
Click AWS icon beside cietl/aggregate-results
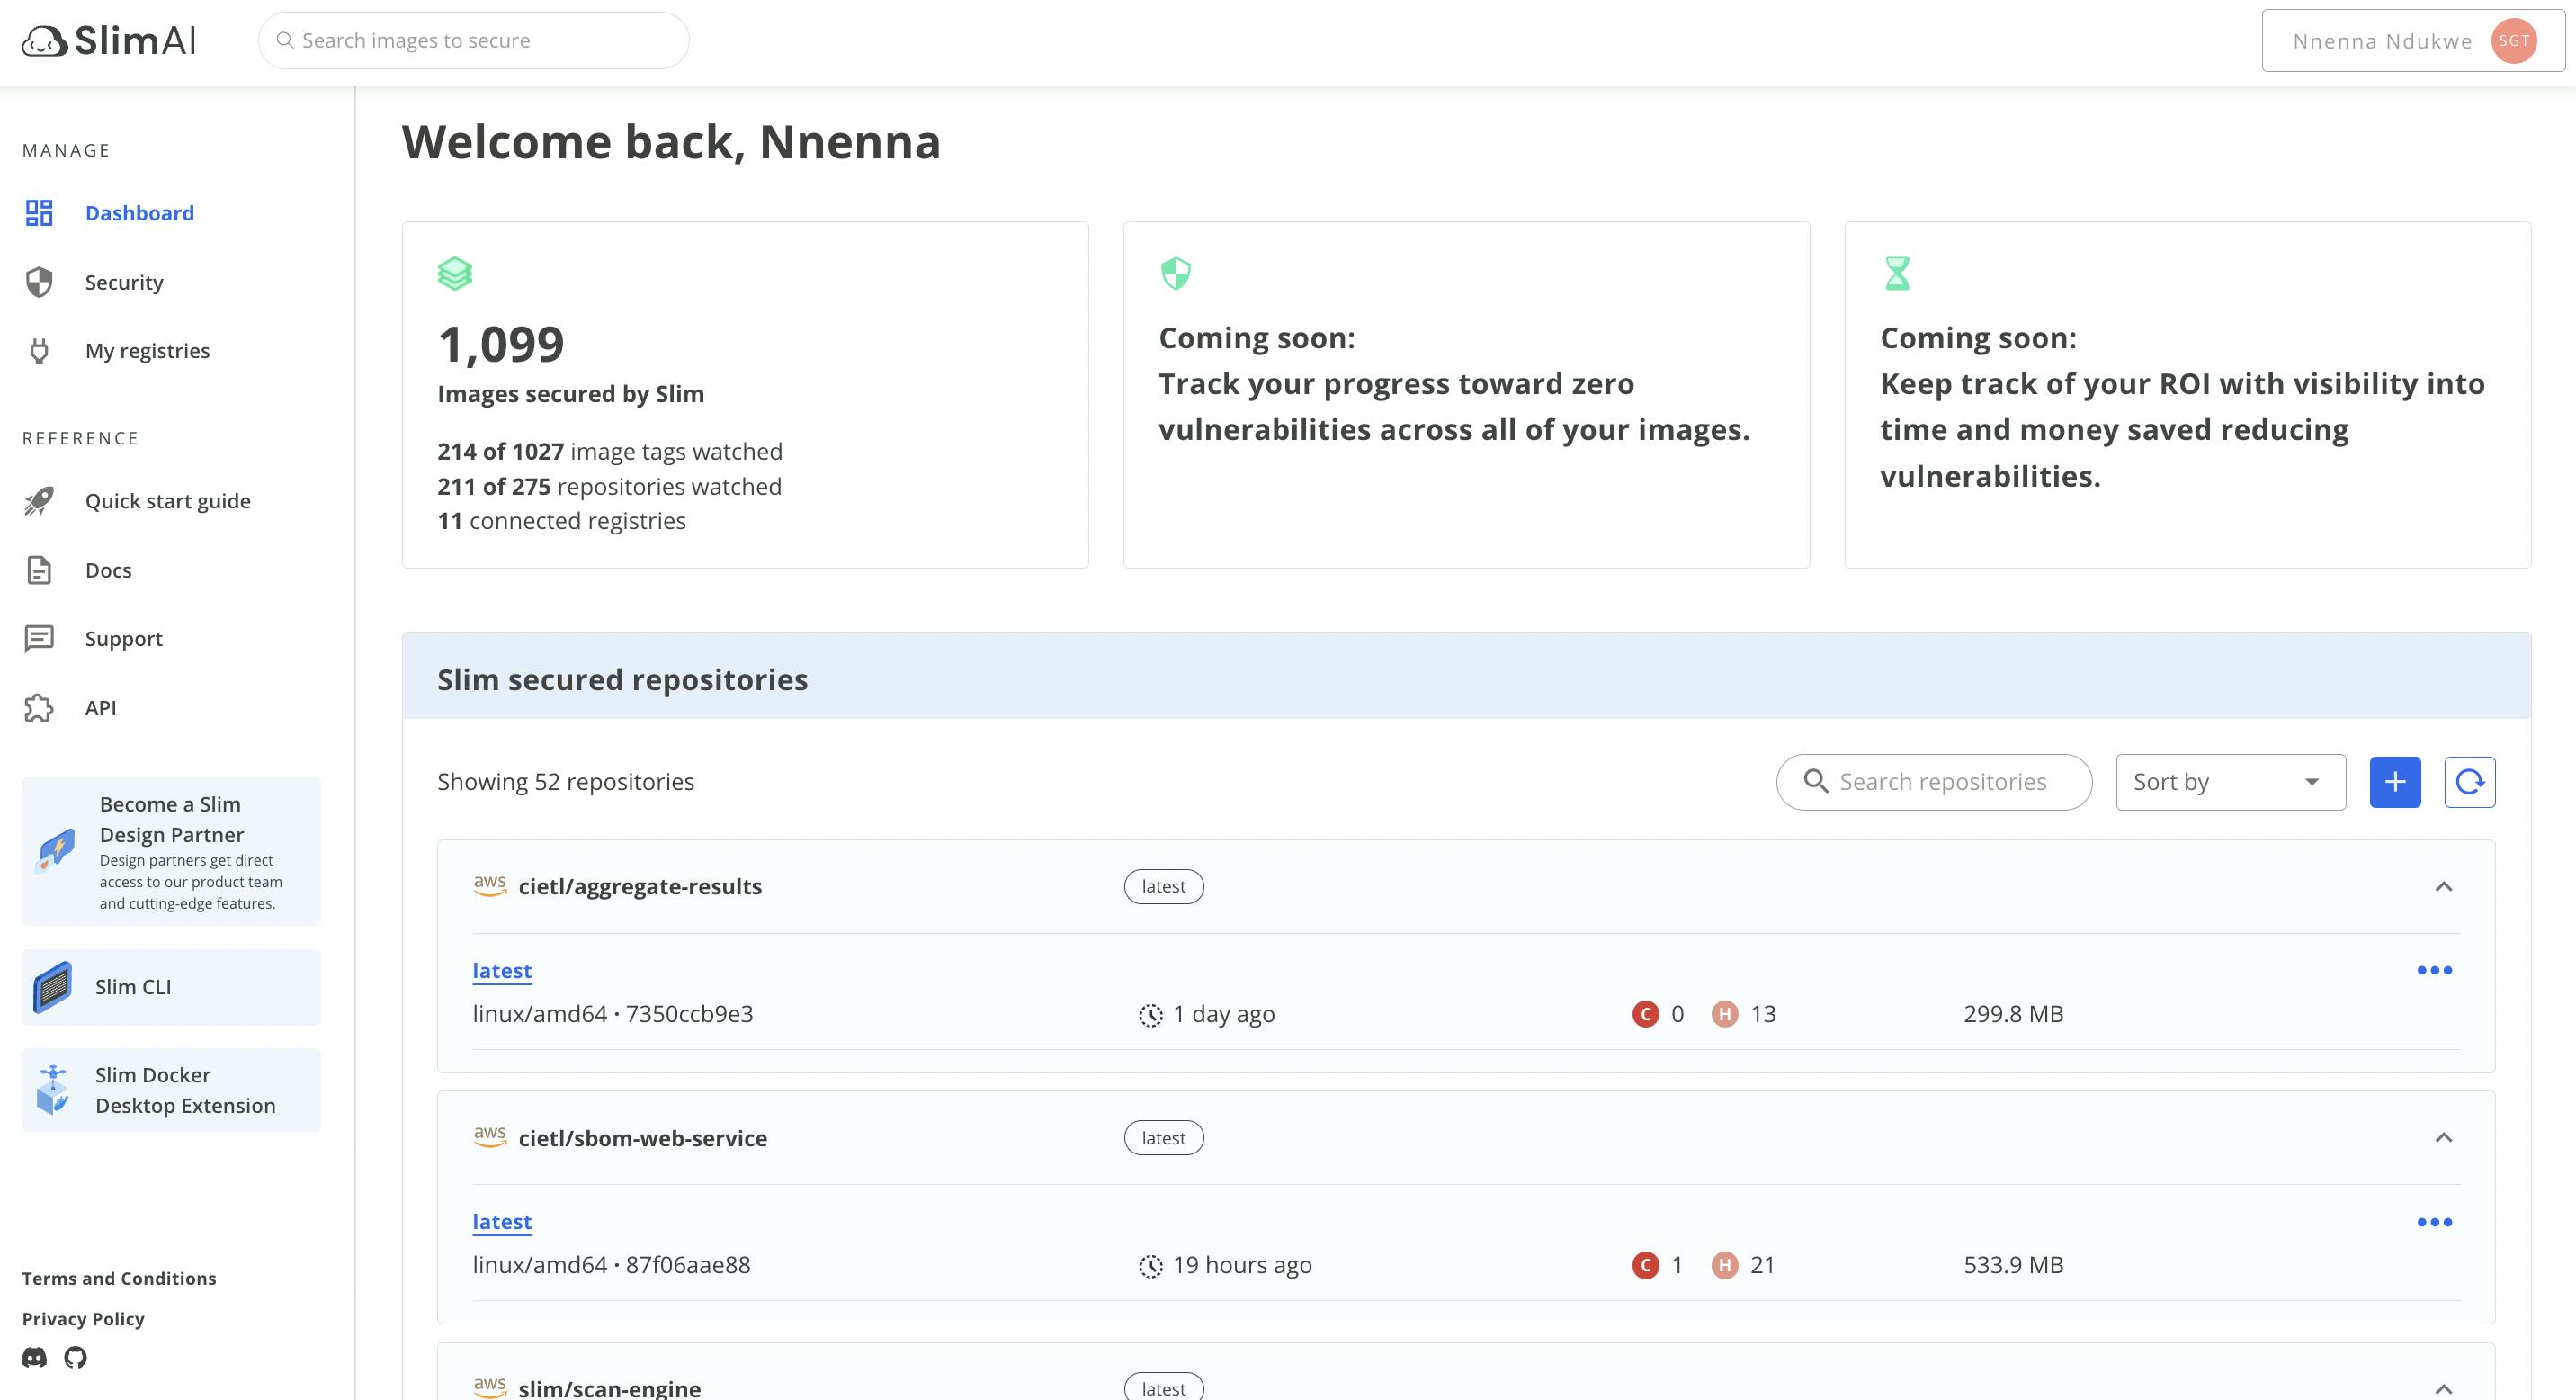[x=490, y=886]
